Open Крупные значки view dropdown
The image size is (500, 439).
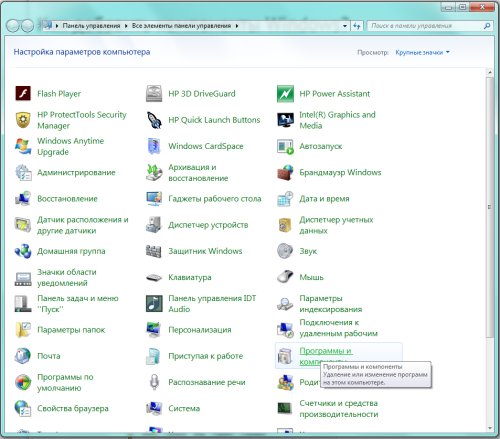[x=422, y=52]
